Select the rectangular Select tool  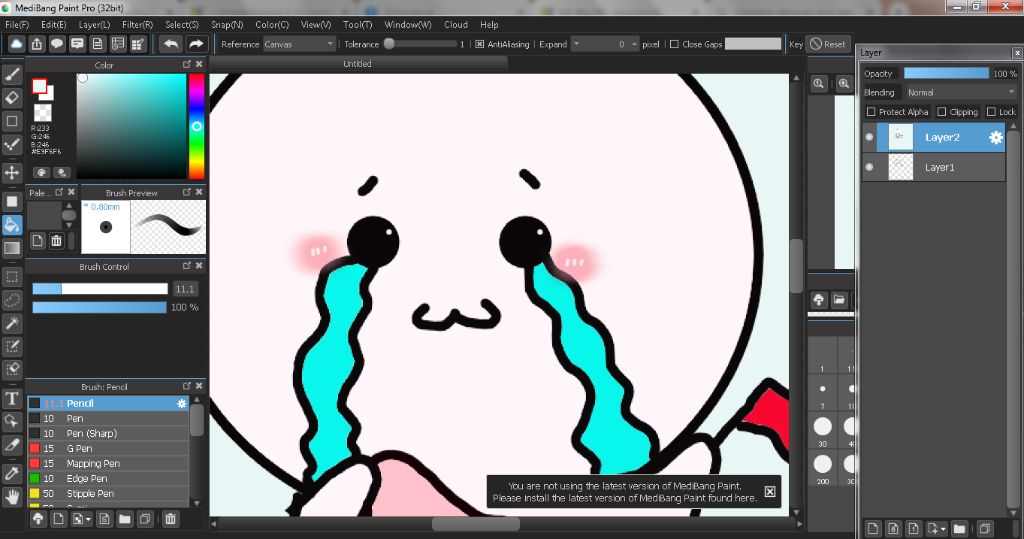pos(12,276)
